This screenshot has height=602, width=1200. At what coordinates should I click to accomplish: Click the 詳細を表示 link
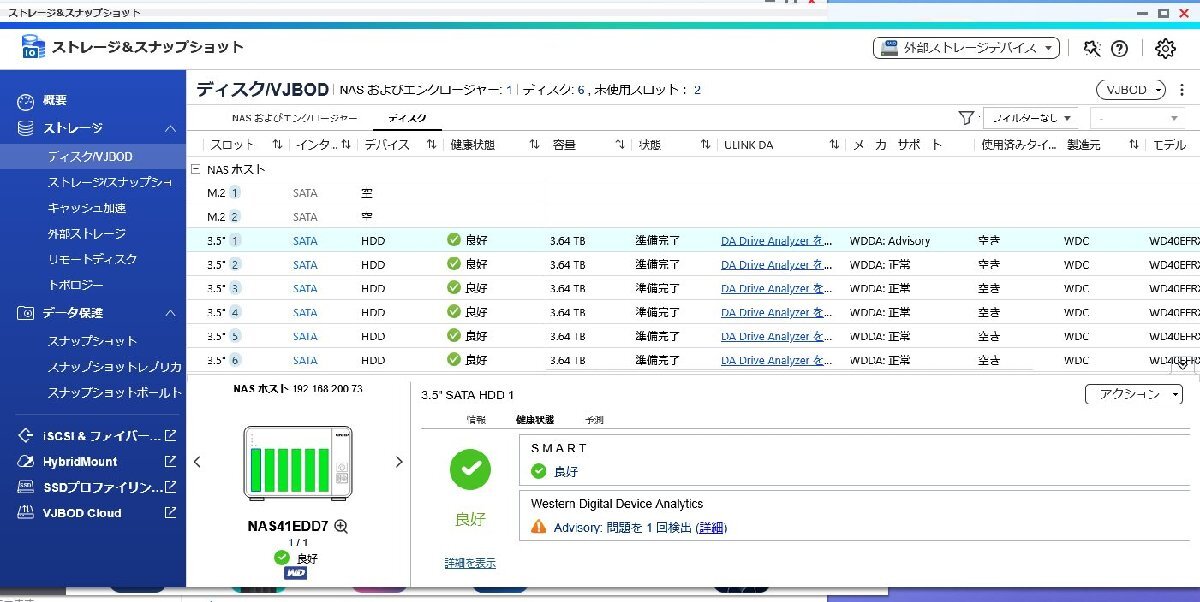click(469, 562)
